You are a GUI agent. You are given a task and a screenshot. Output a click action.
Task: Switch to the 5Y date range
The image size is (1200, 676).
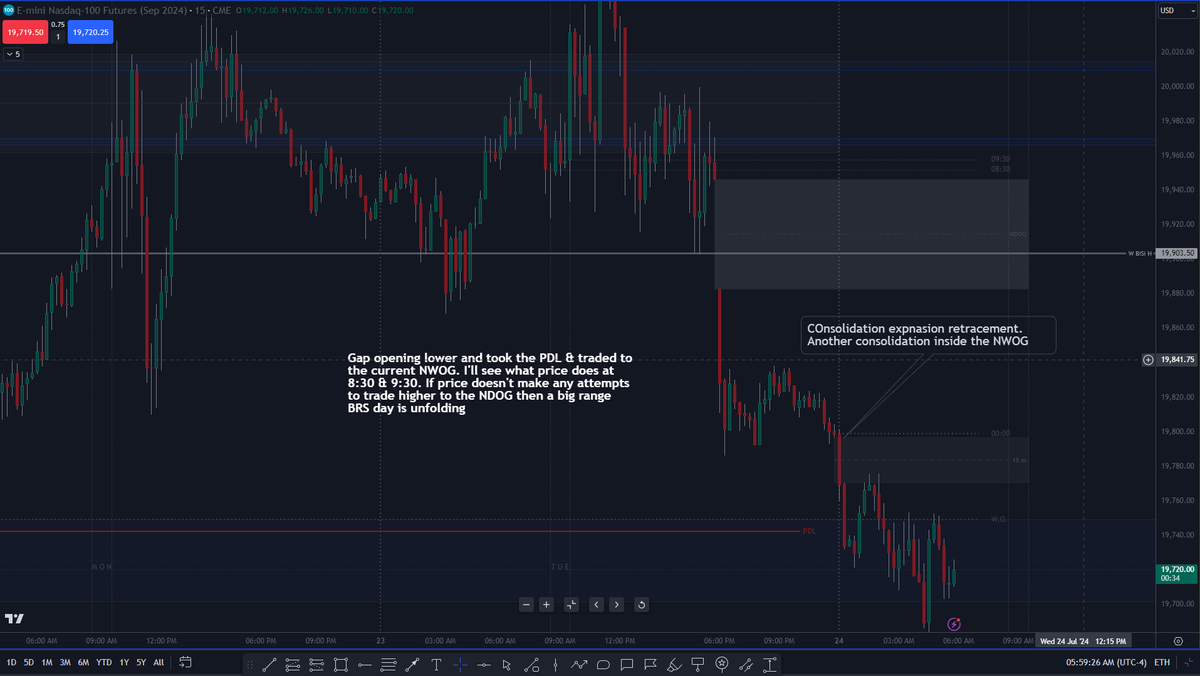[141, 662]
